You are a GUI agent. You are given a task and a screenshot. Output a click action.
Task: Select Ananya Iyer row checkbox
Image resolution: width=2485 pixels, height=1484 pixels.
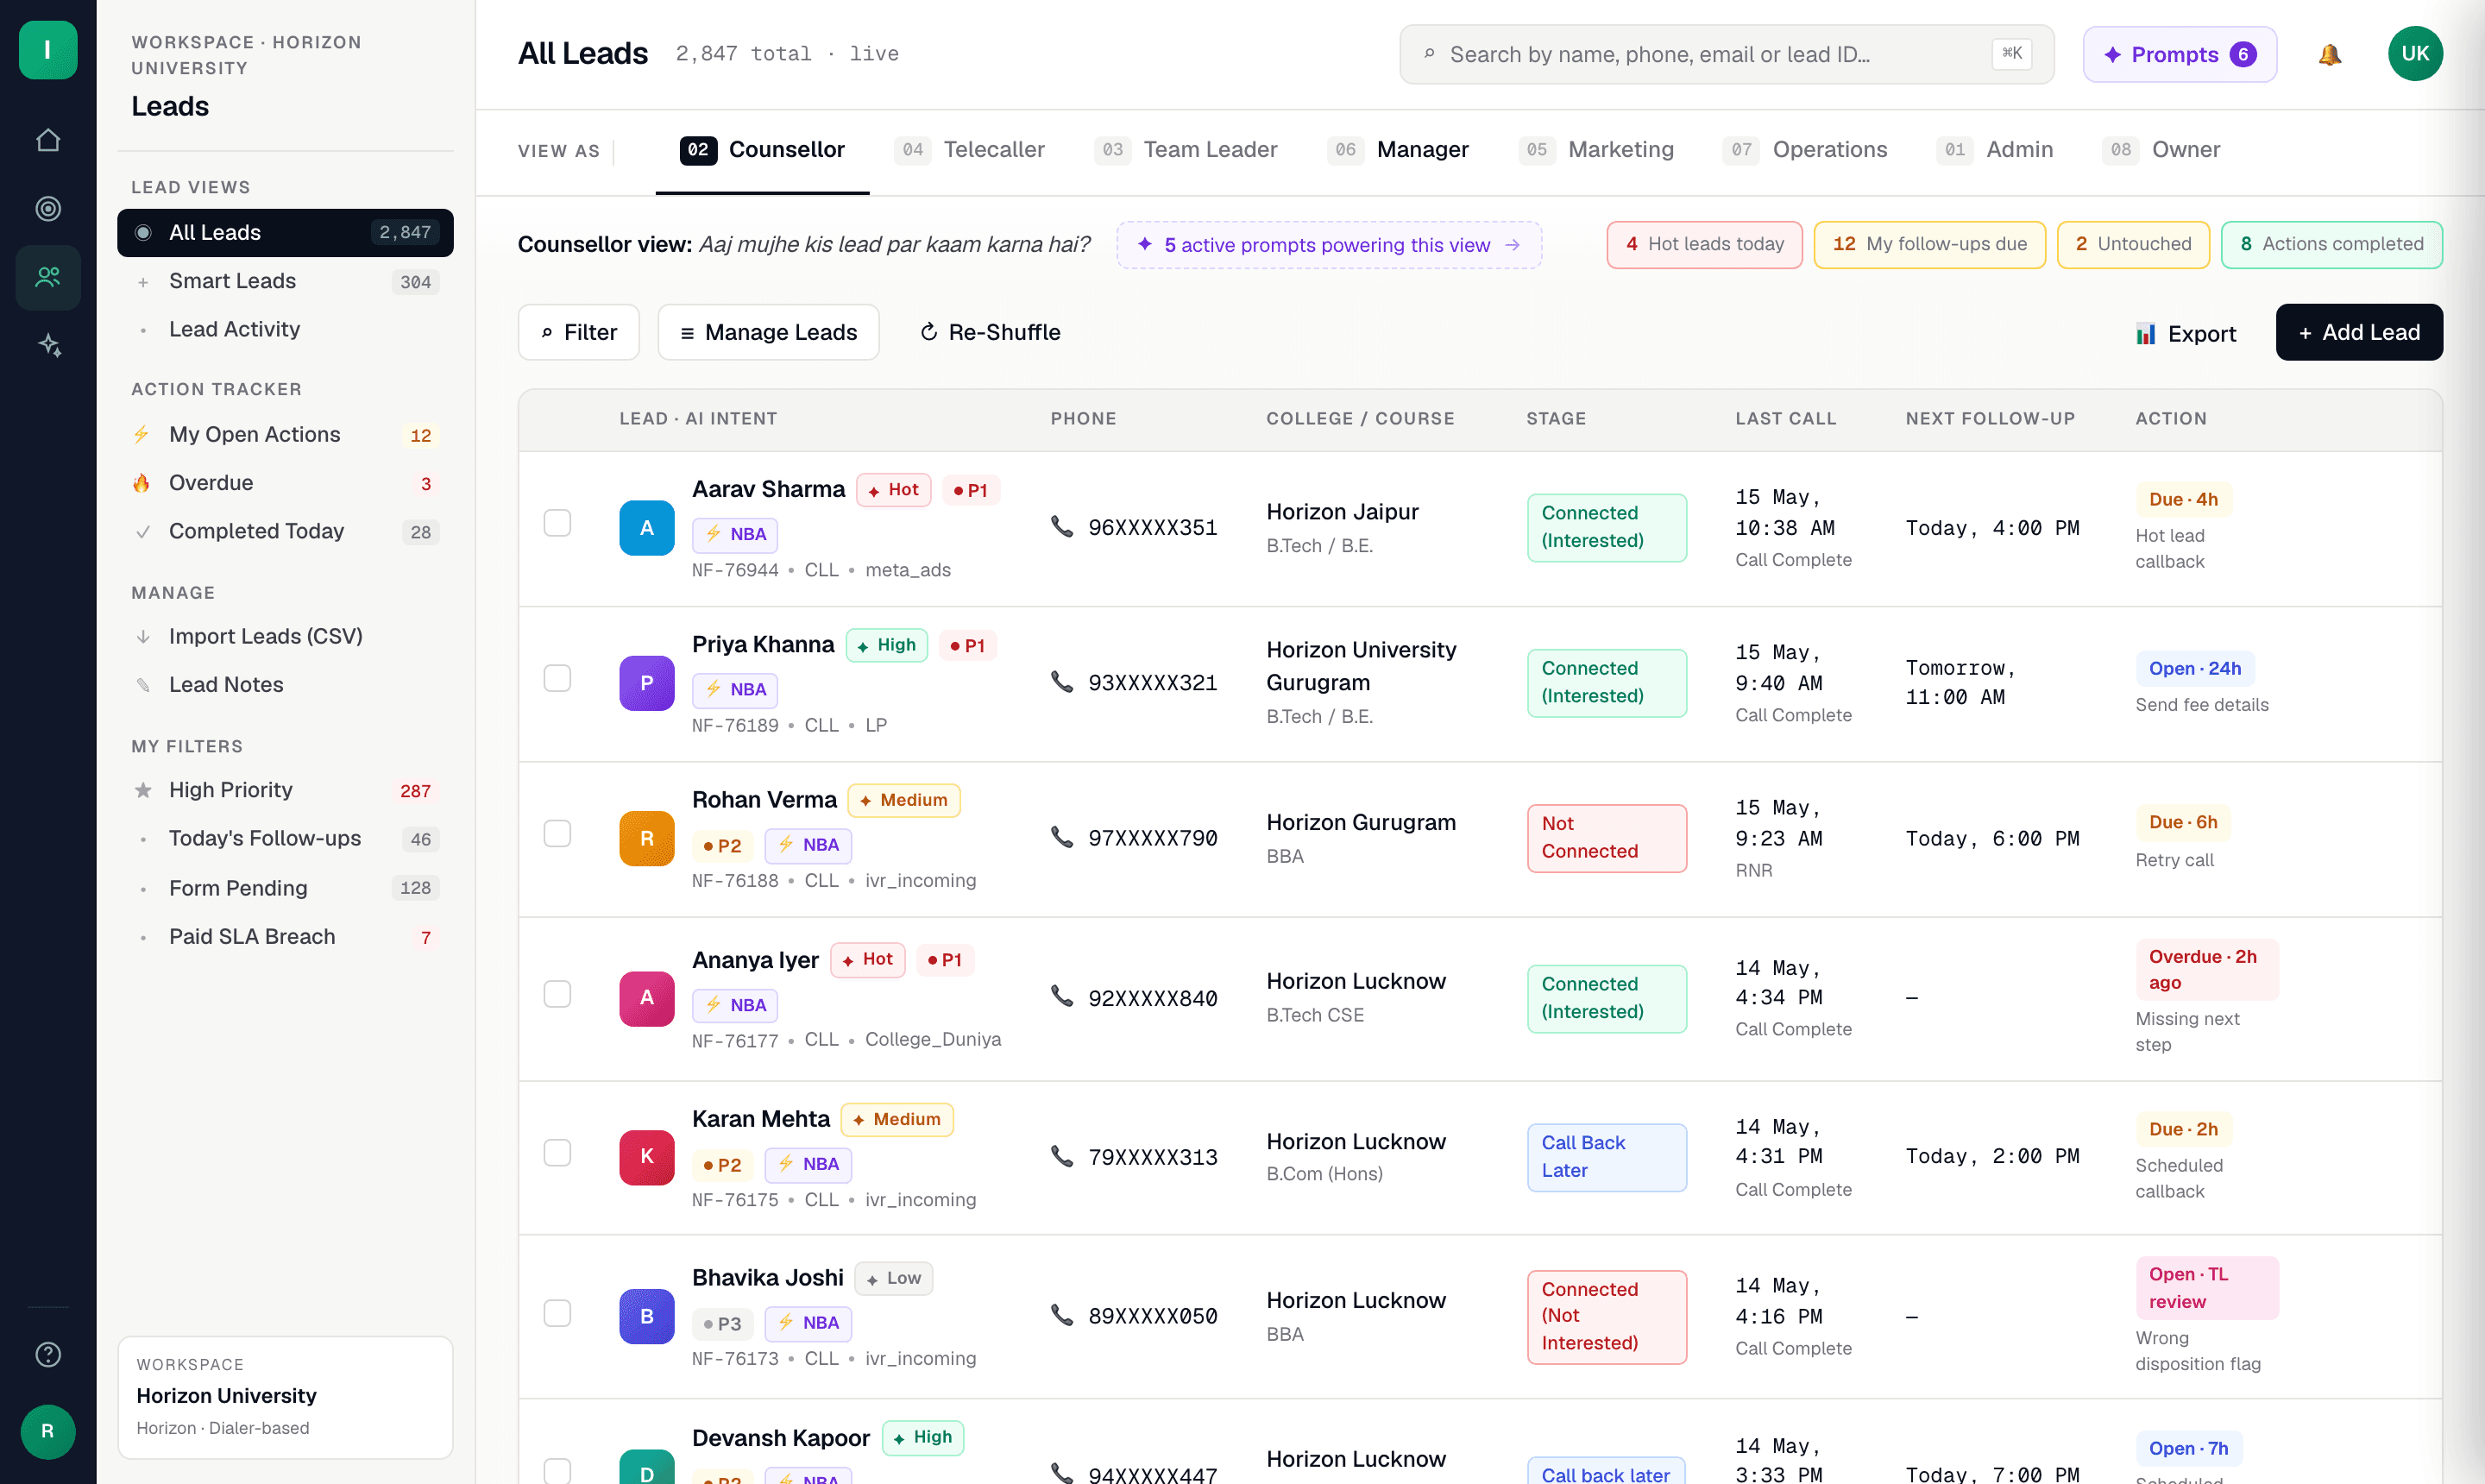[557, 993]
